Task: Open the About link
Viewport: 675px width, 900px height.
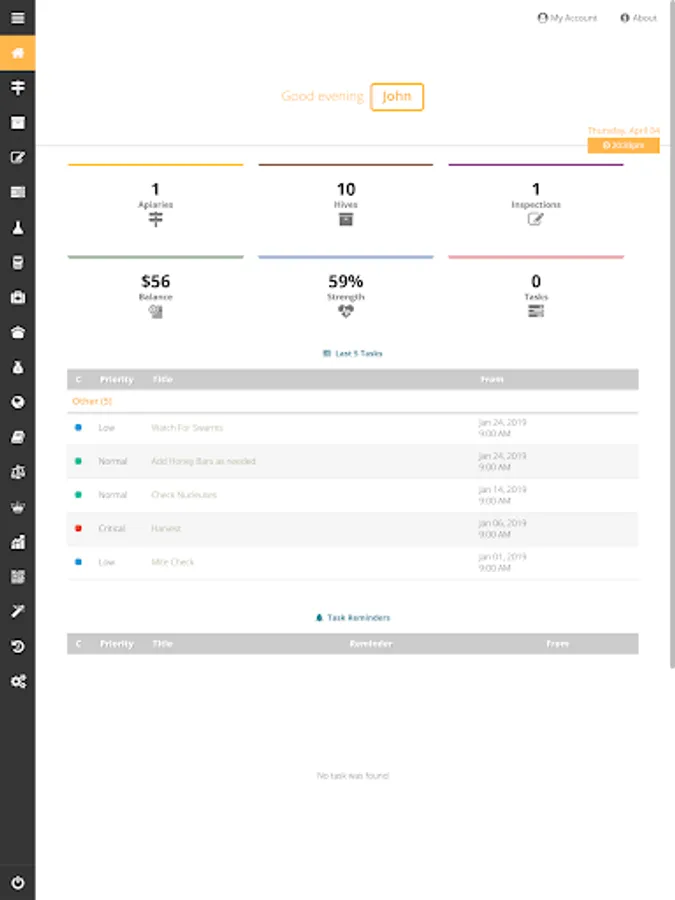Action: tap(638, 18)
